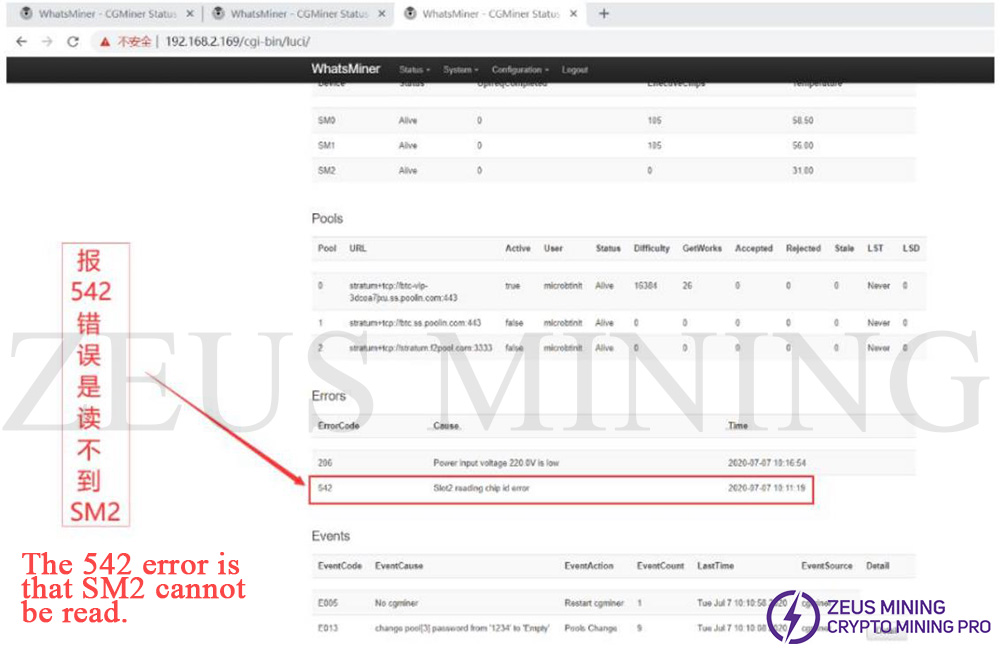Close the second WhatsMiner tab
Viewport: 1000px width, 656px height.
381,14
